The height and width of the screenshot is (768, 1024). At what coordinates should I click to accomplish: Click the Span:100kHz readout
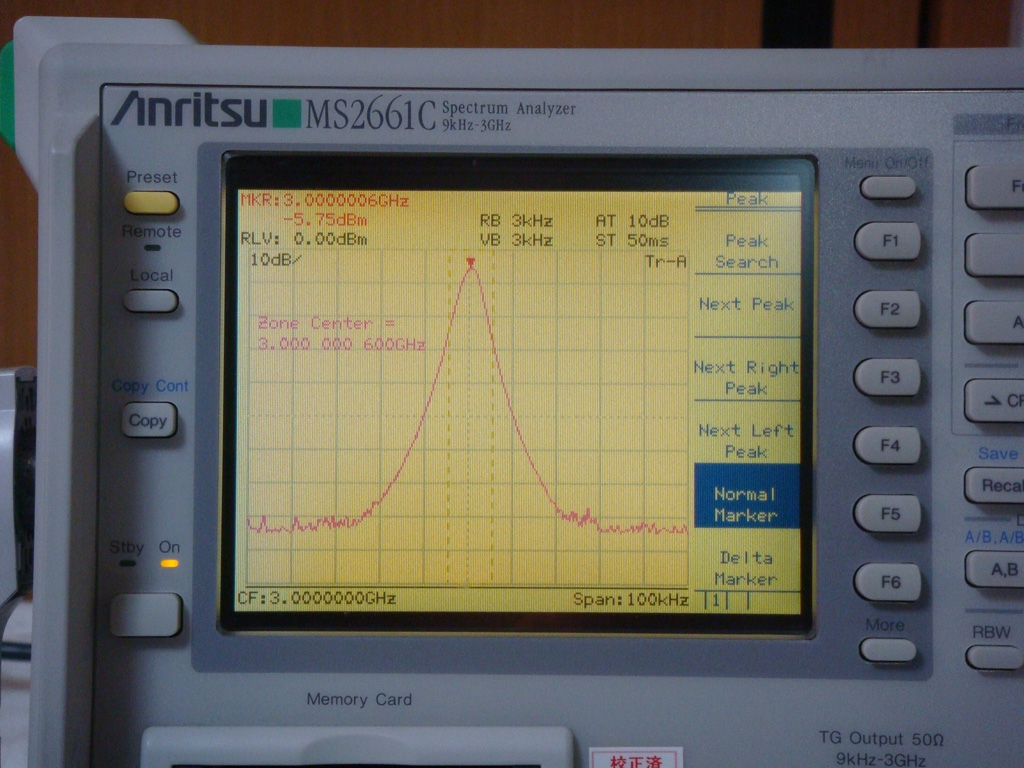(x=630, y=600)
